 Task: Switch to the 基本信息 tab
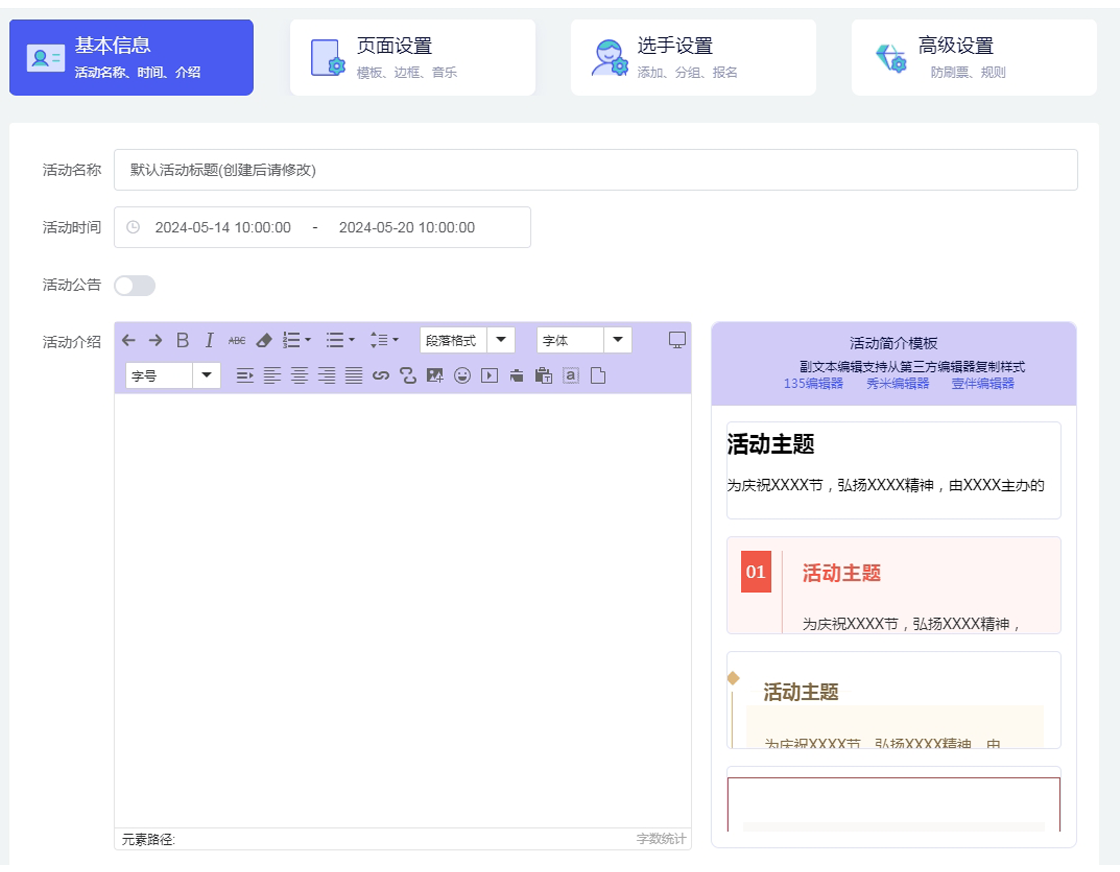tap(131, 57)
